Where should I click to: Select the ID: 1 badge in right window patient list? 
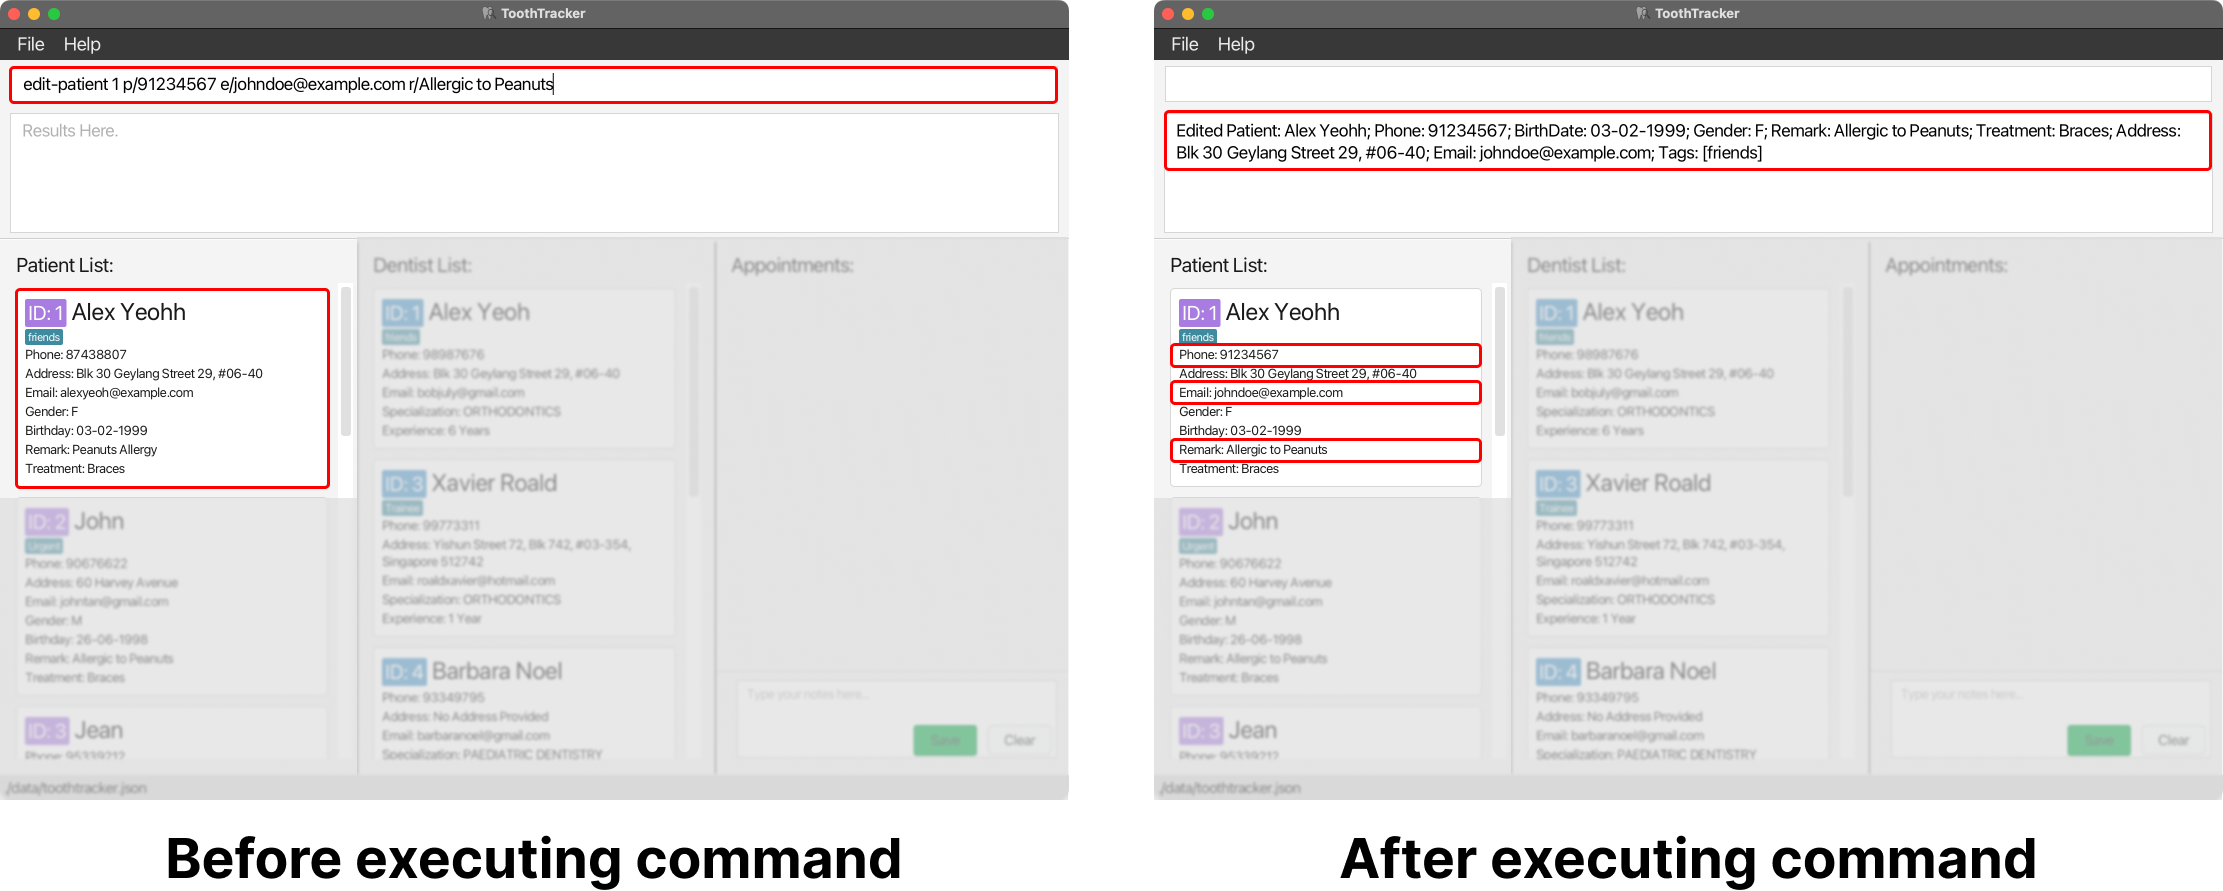click(x=1200, y=313)
